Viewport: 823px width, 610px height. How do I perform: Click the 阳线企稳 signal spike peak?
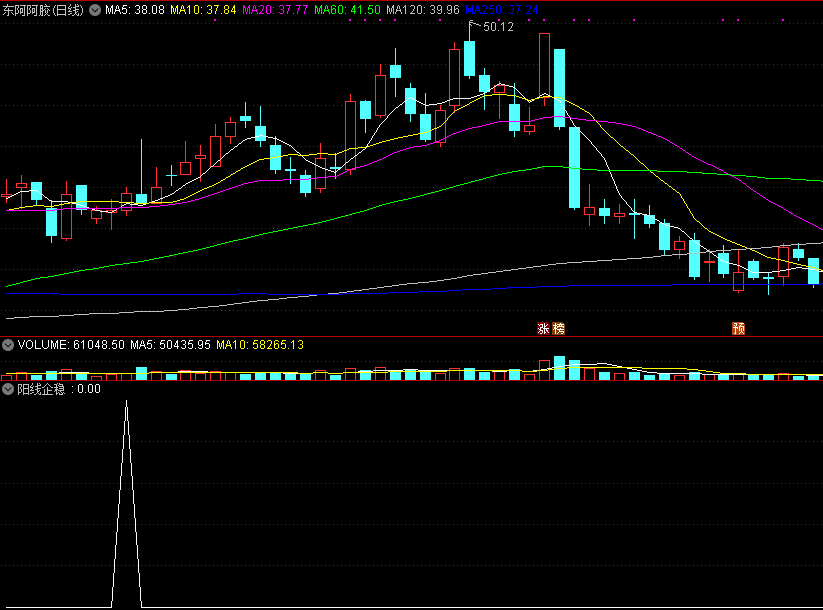click(x=126, y=402)
